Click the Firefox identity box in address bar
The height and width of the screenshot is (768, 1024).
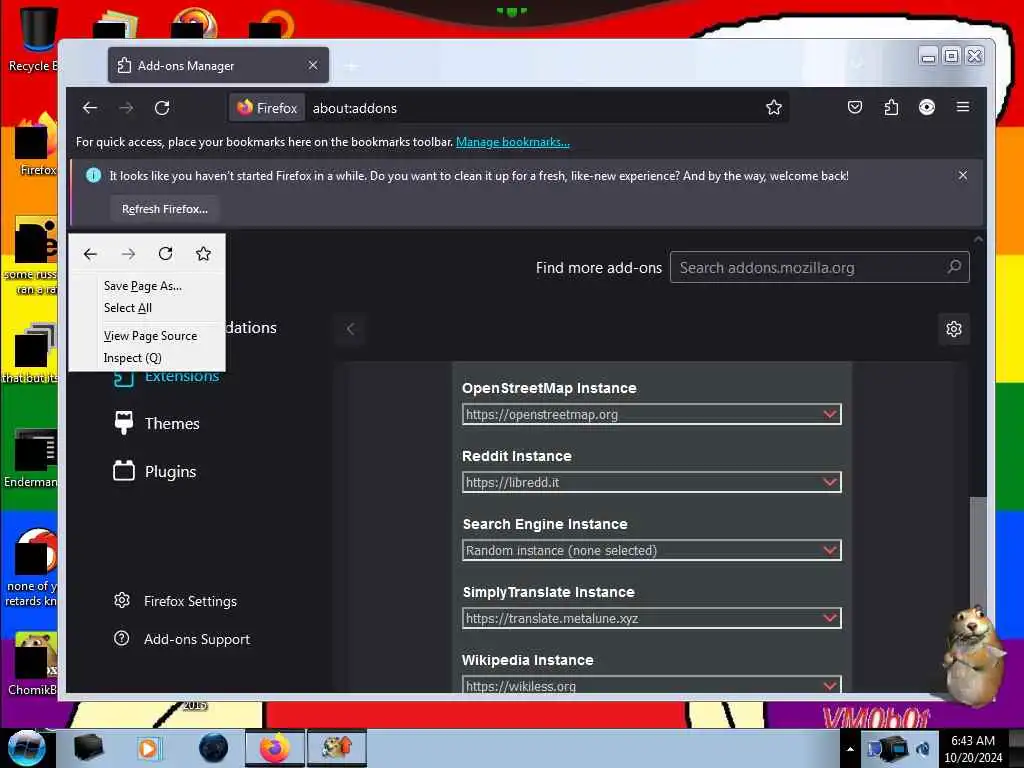pyautogui.click(x=267, y=108)
